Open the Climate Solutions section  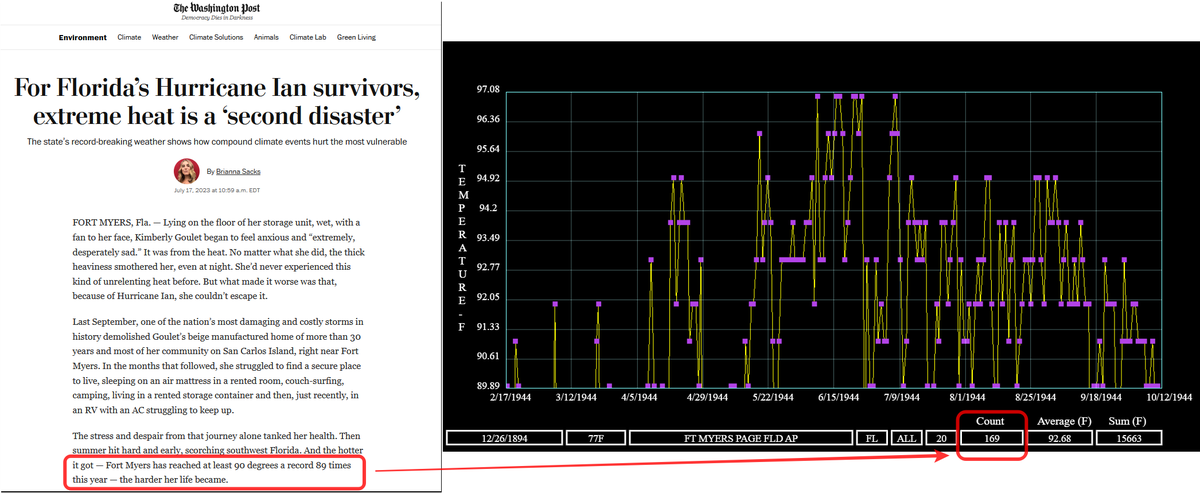pos(216,37)
